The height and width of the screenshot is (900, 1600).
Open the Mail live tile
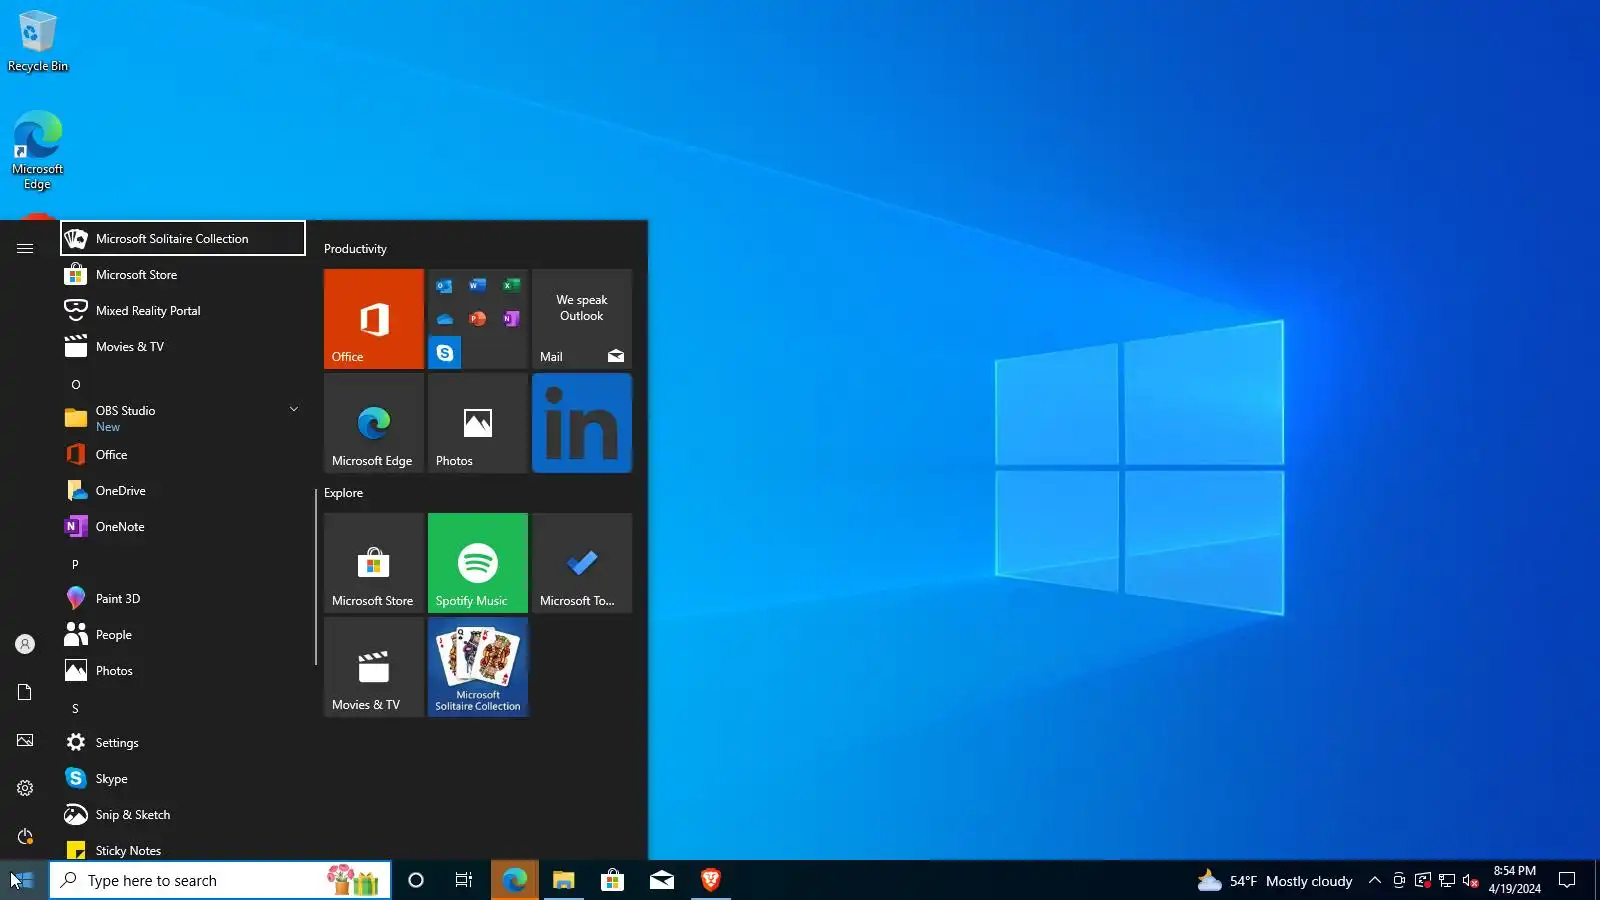tap(582, 319)
